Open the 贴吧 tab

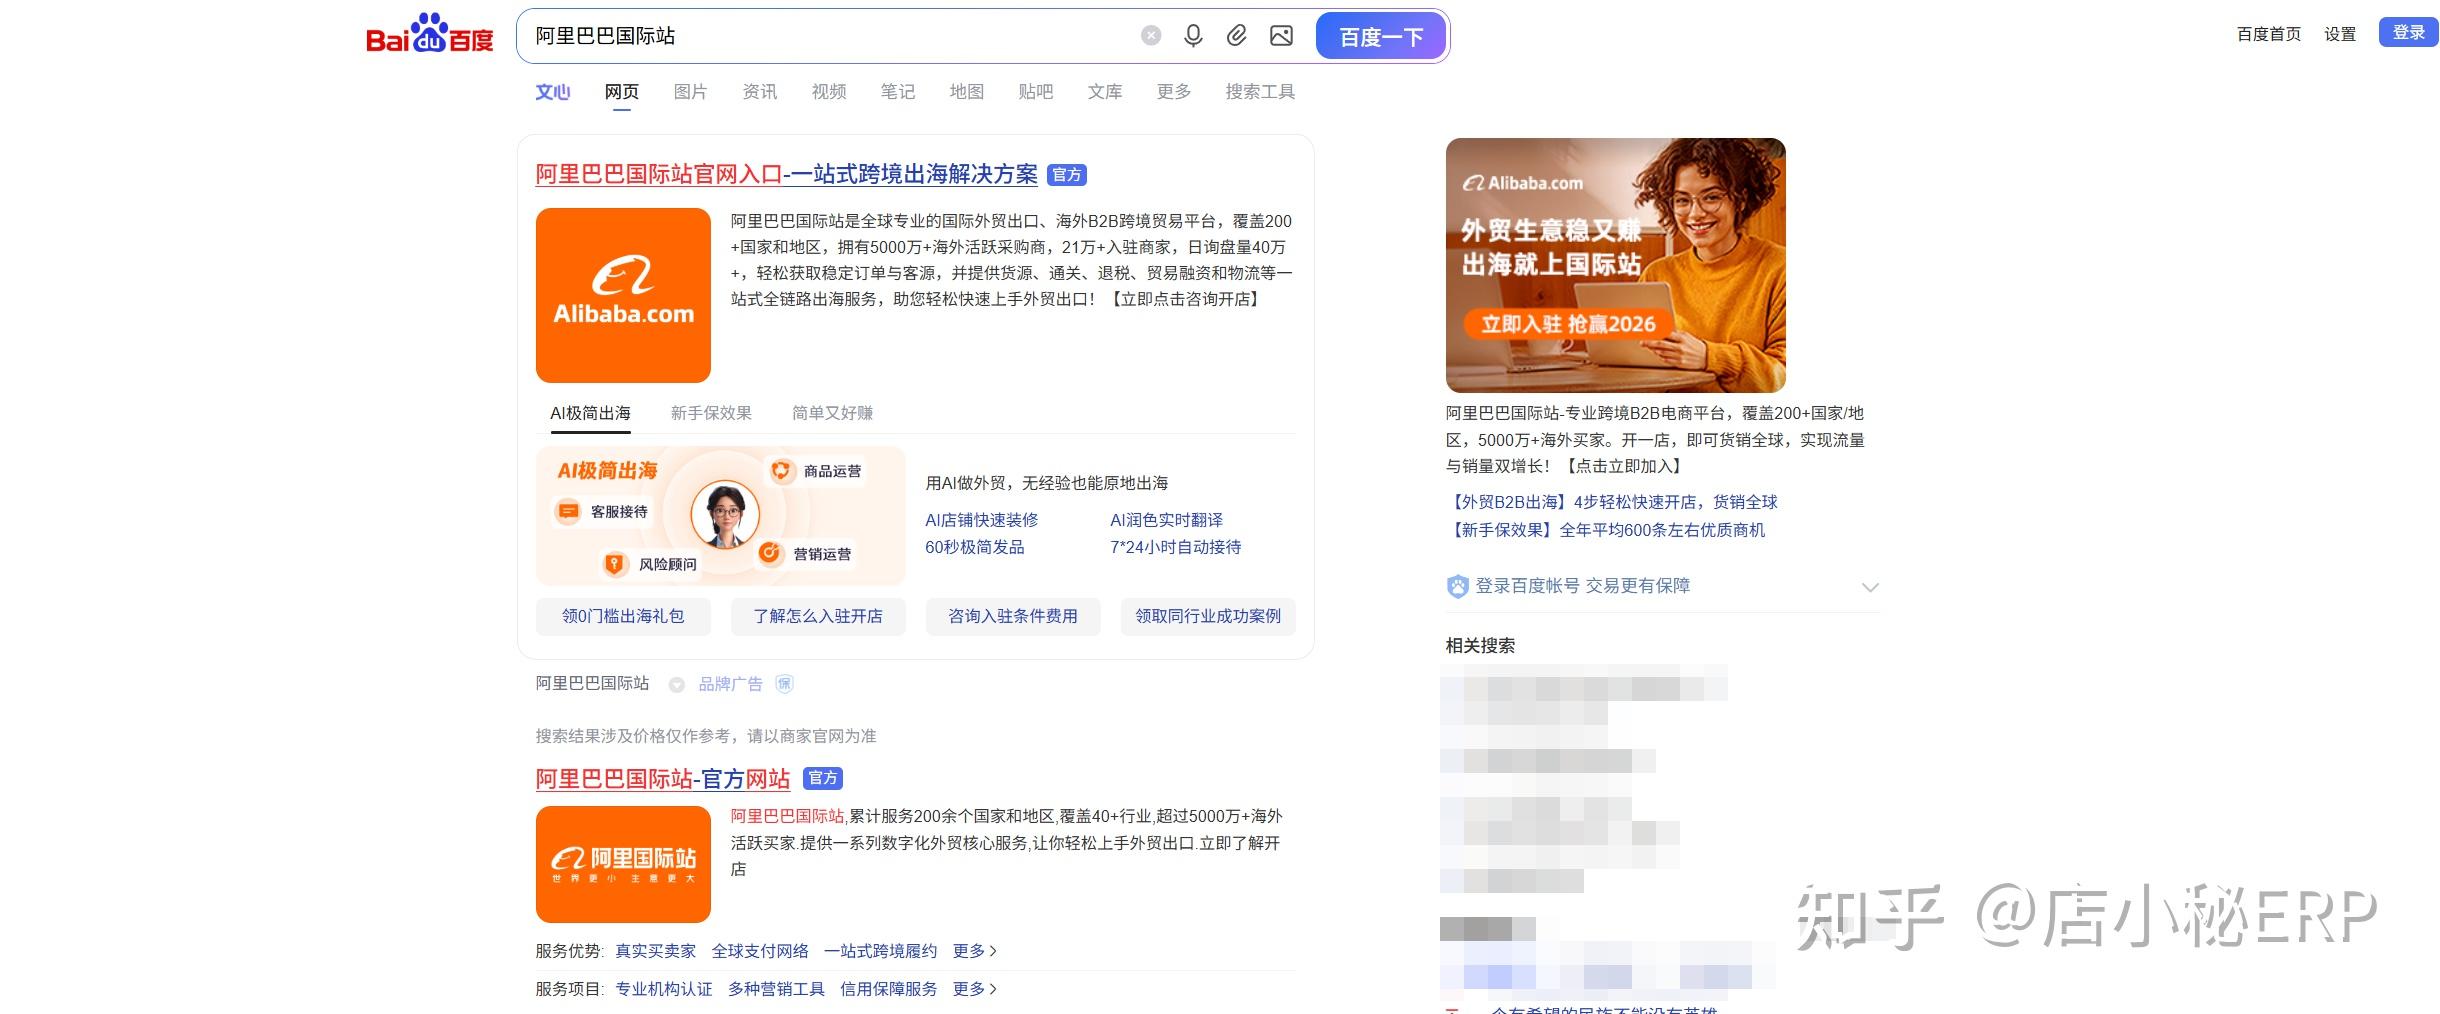tap(1036, 92)
